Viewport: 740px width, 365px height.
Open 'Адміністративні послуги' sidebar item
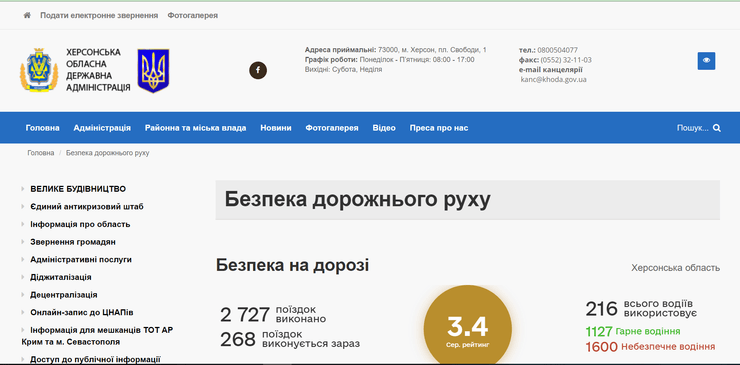[81, 260]
